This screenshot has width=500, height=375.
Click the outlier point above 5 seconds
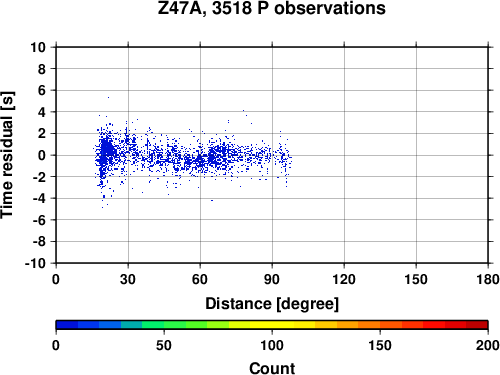(108, 97)
